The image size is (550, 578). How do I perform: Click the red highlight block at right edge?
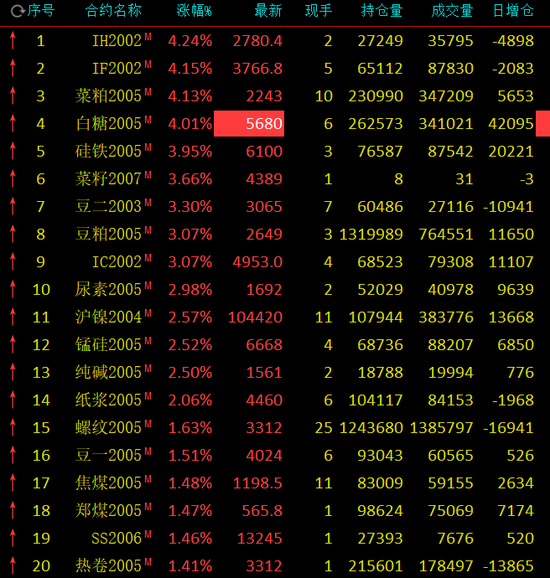(x=543, y=123)
